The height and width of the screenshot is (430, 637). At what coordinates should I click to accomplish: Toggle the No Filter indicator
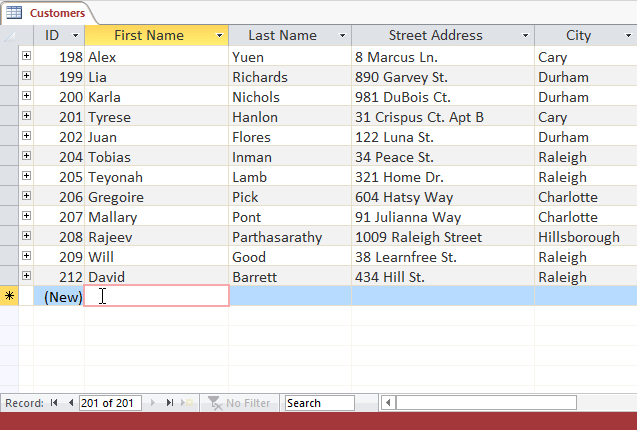pos(238,403)
